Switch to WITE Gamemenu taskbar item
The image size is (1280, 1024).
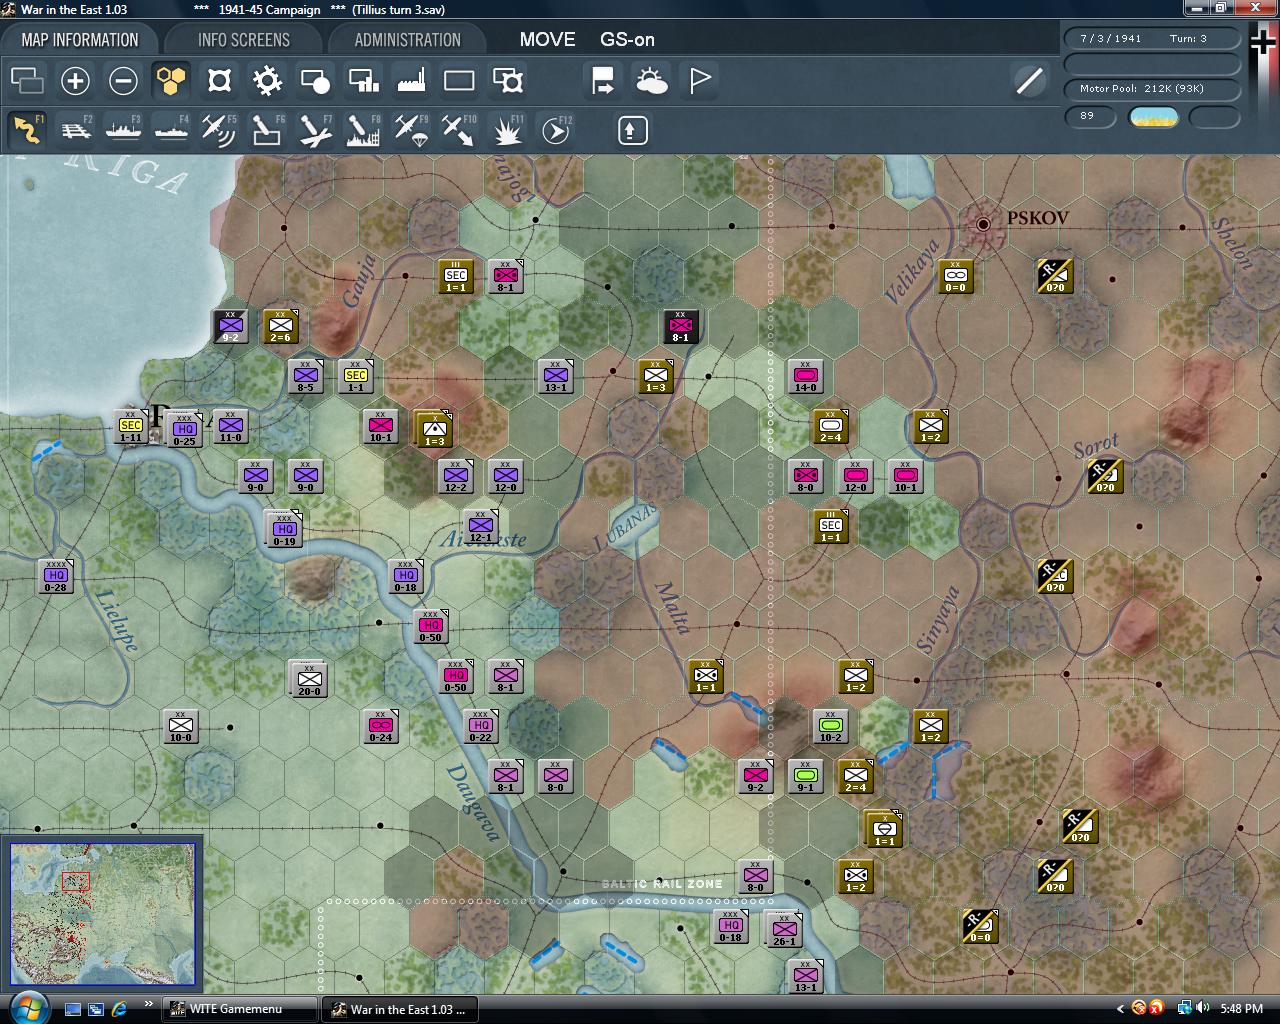tap(240, 1009)
